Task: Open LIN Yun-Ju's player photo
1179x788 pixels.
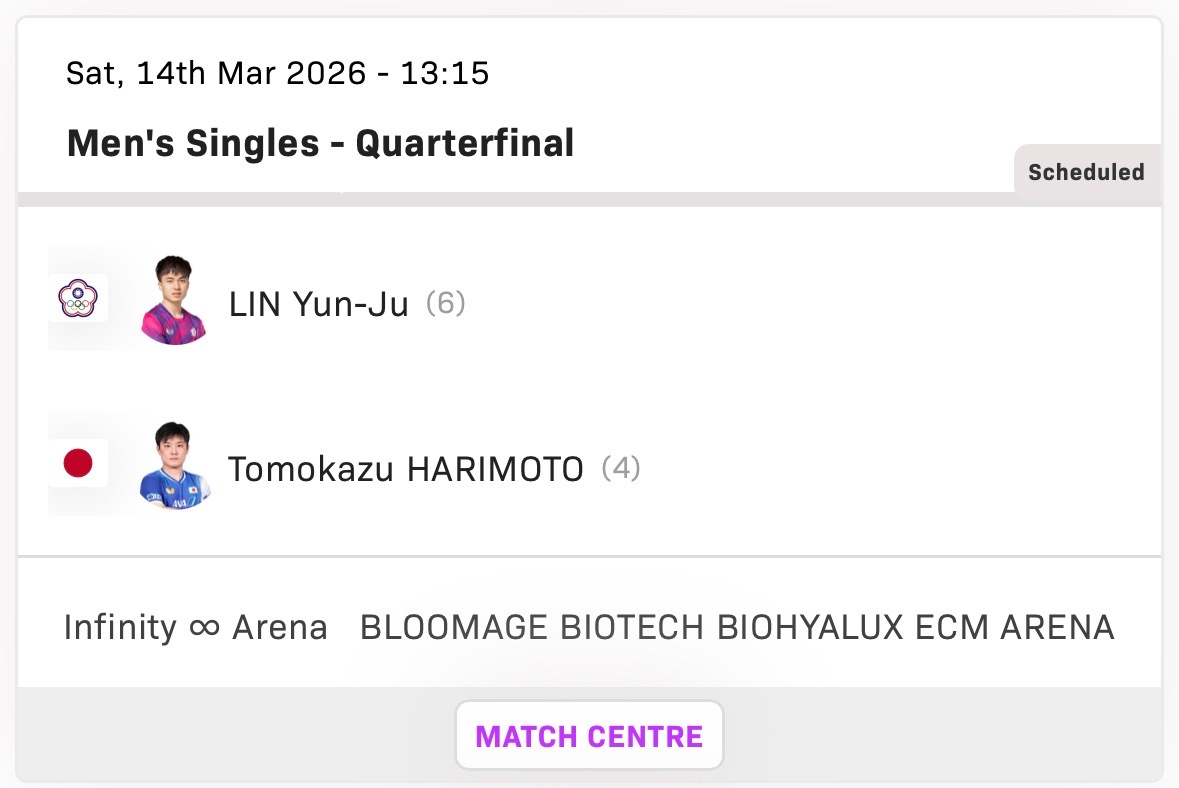Action: click(x=173, y=300)
